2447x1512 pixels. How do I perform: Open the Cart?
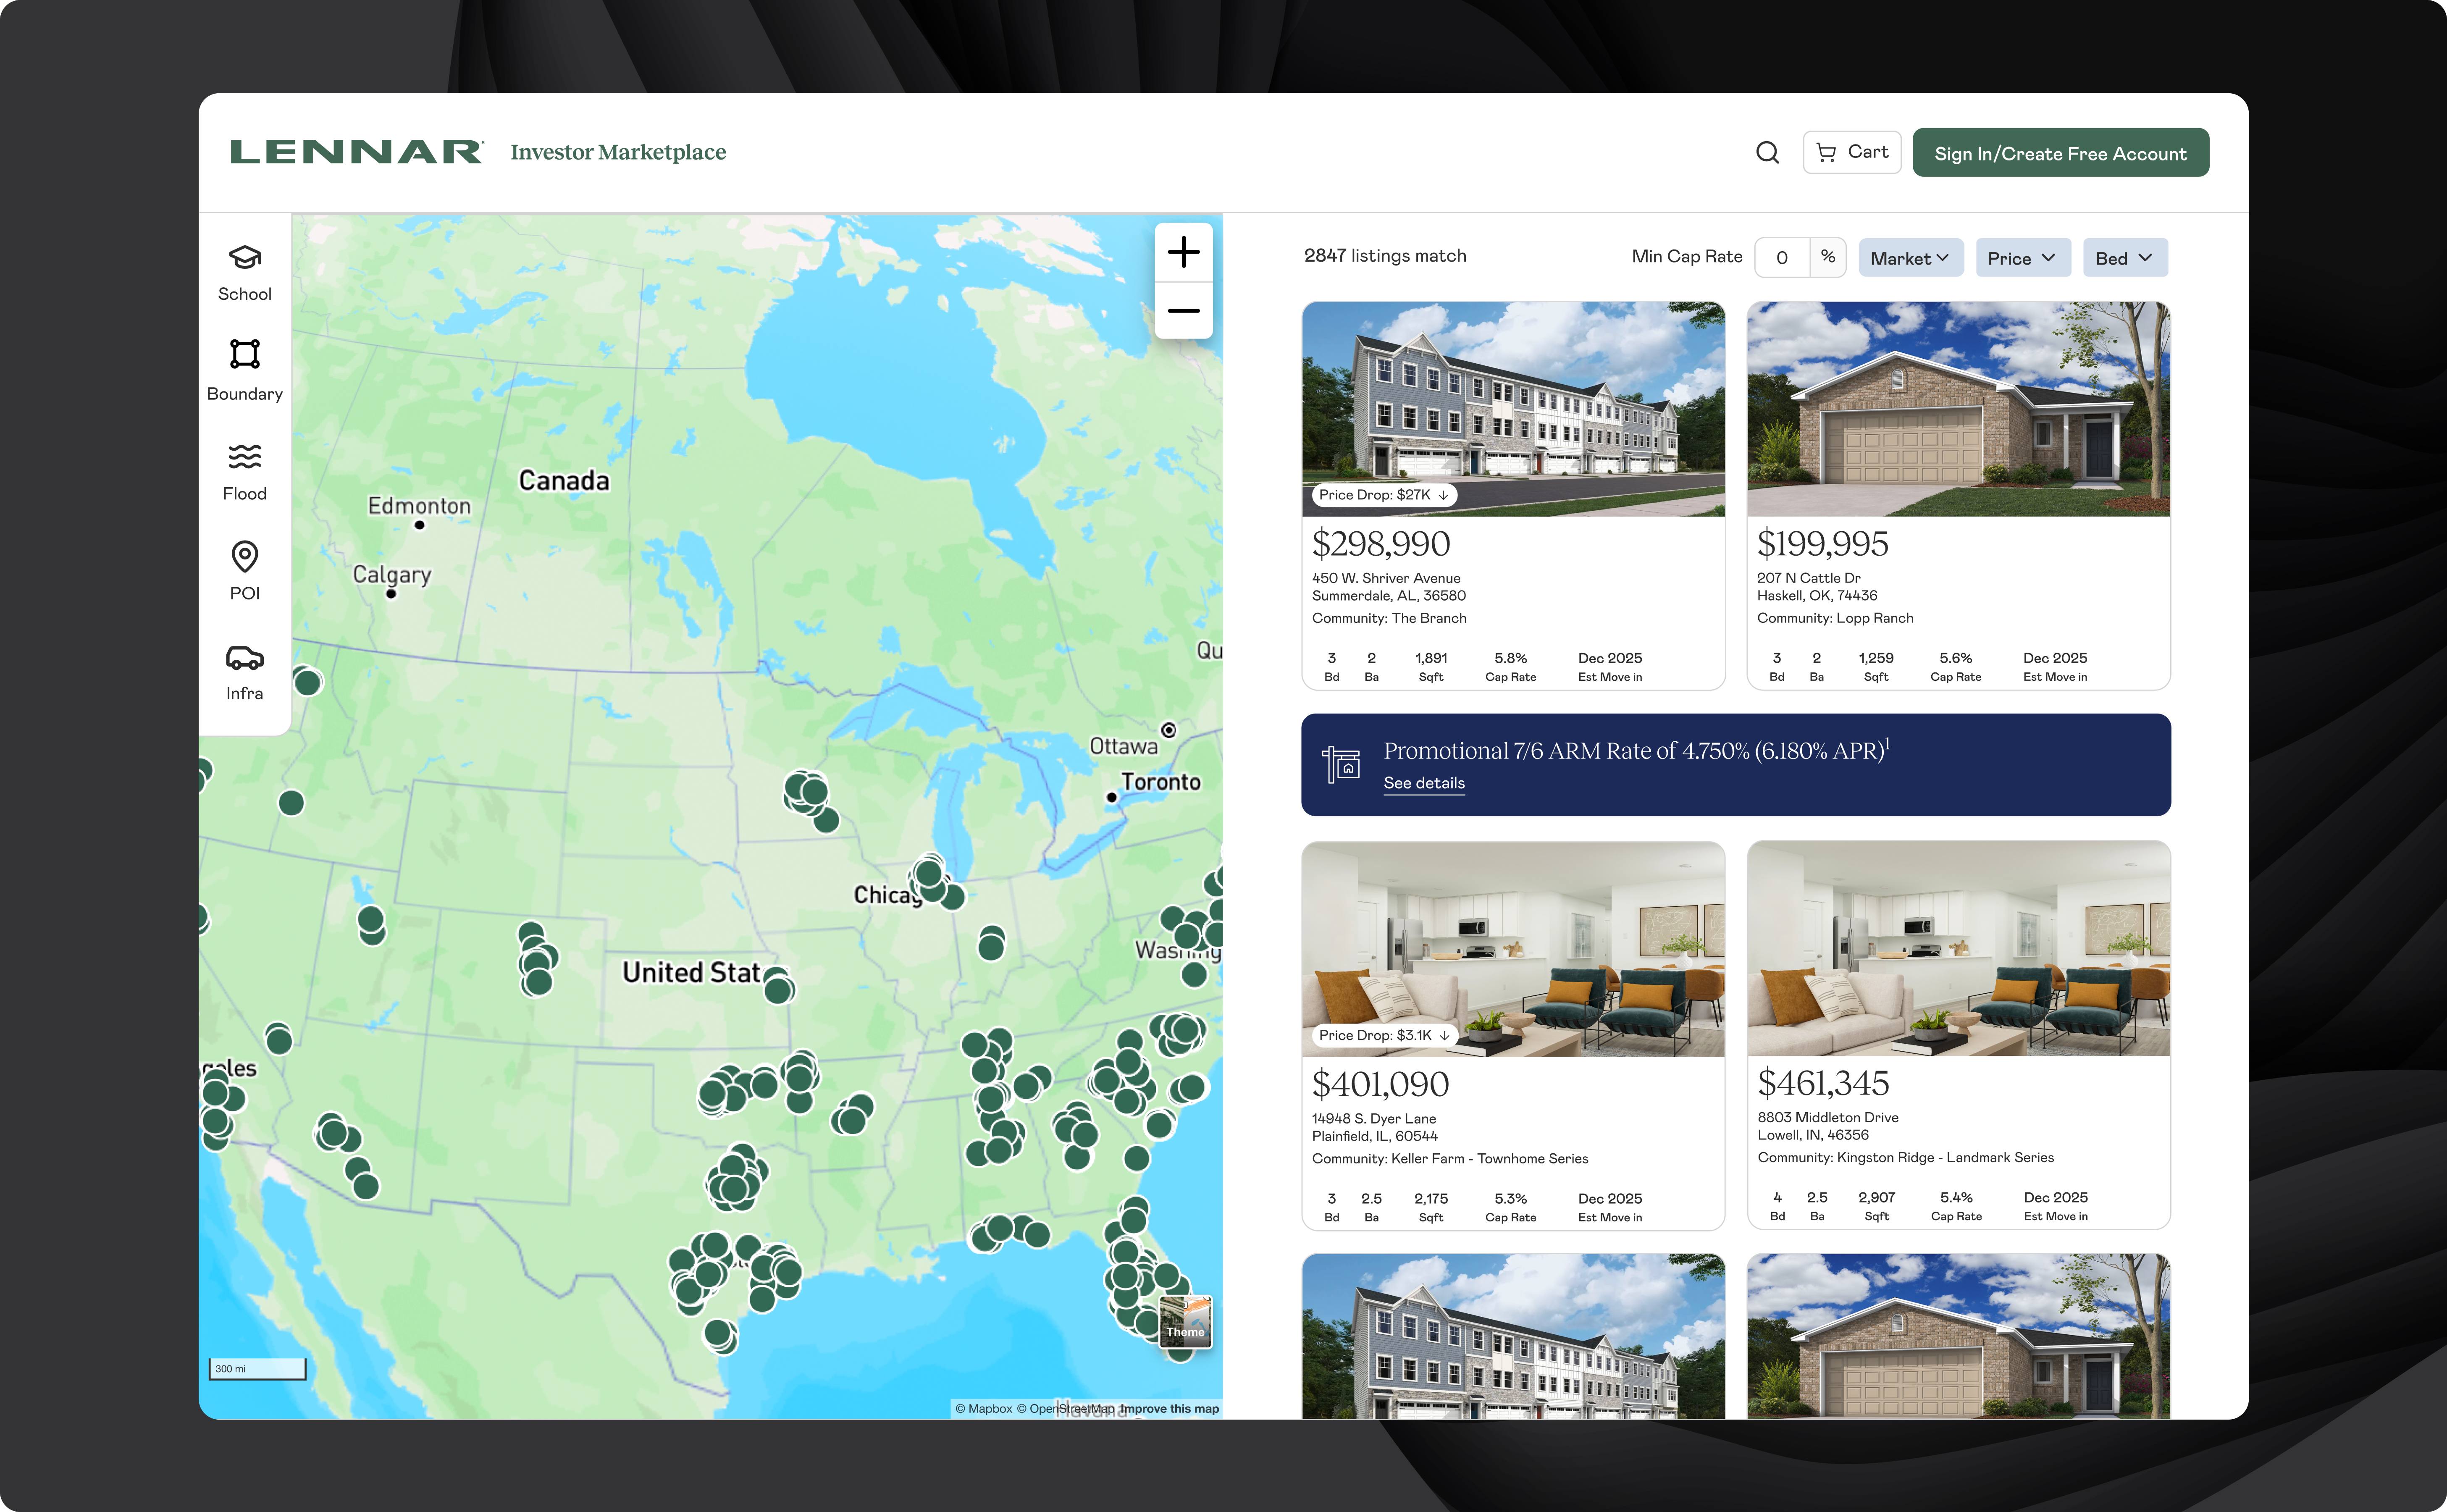pos(1851,152)
